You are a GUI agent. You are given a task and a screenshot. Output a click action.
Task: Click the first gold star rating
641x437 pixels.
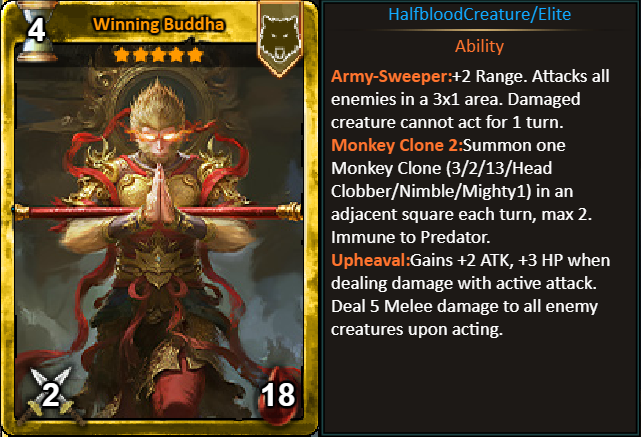click(x=121, y=54)
